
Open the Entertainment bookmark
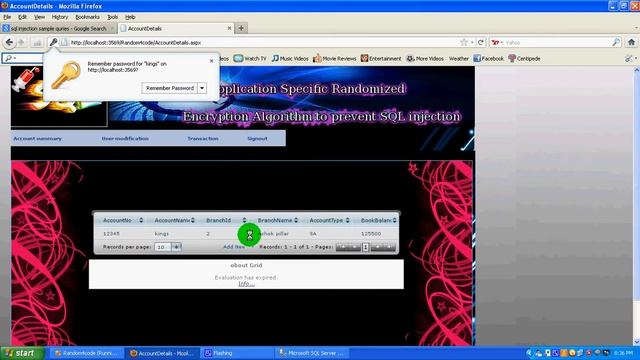point(381,58)
